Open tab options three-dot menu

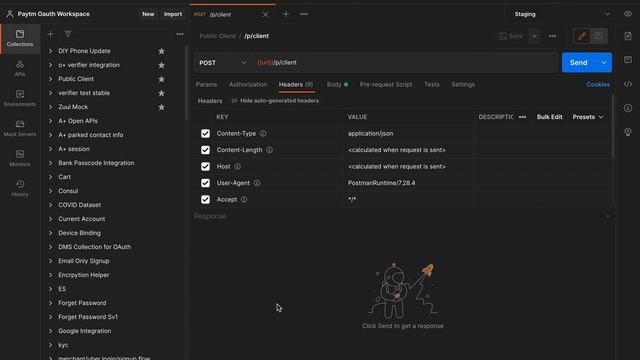[304, 14]
